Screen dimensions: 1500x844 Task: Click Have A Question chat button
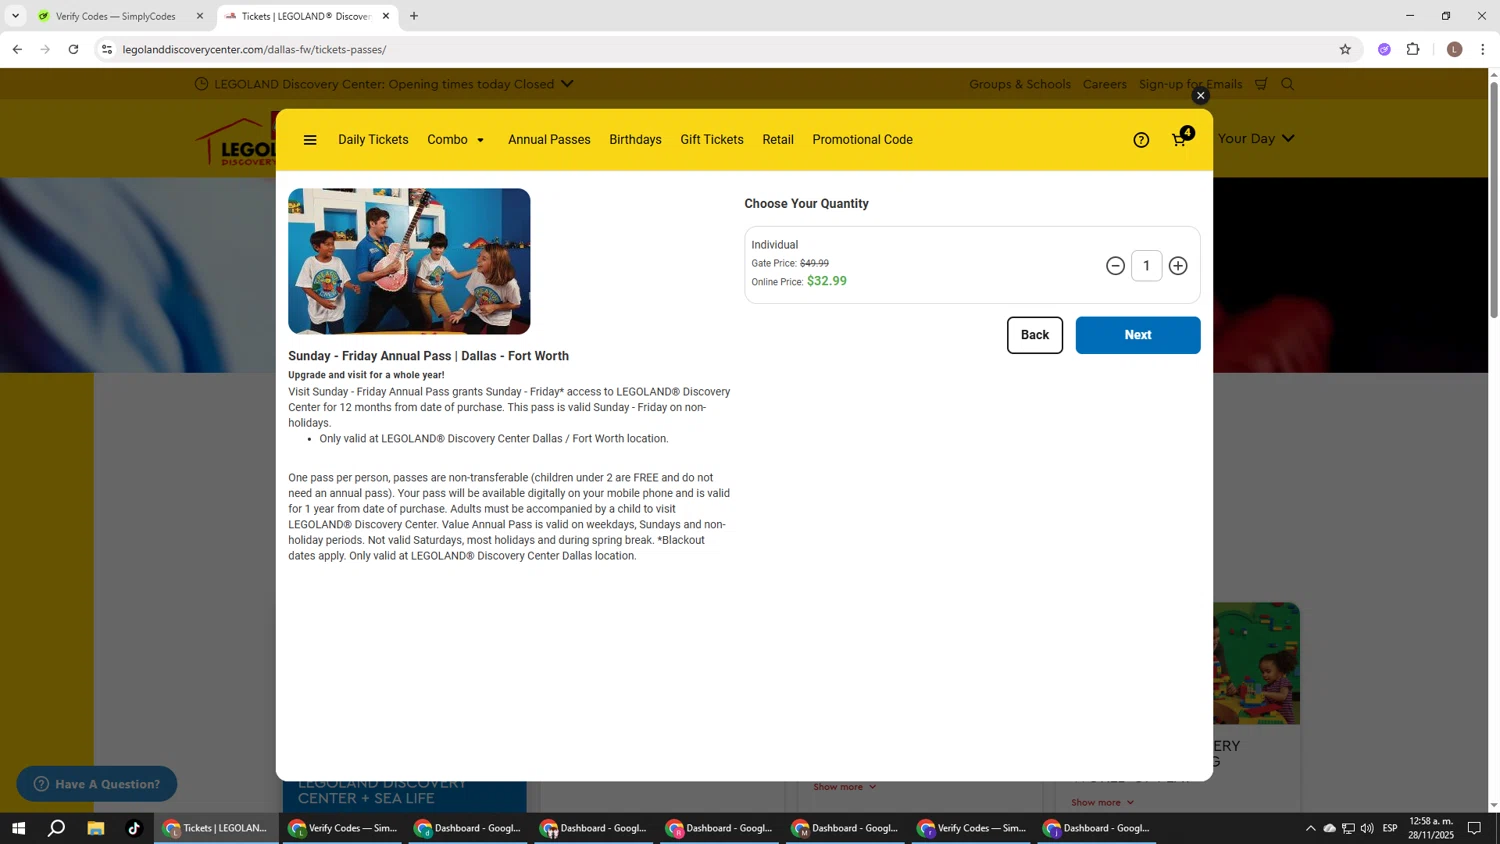pyautogui.click(x=97, y=784)
